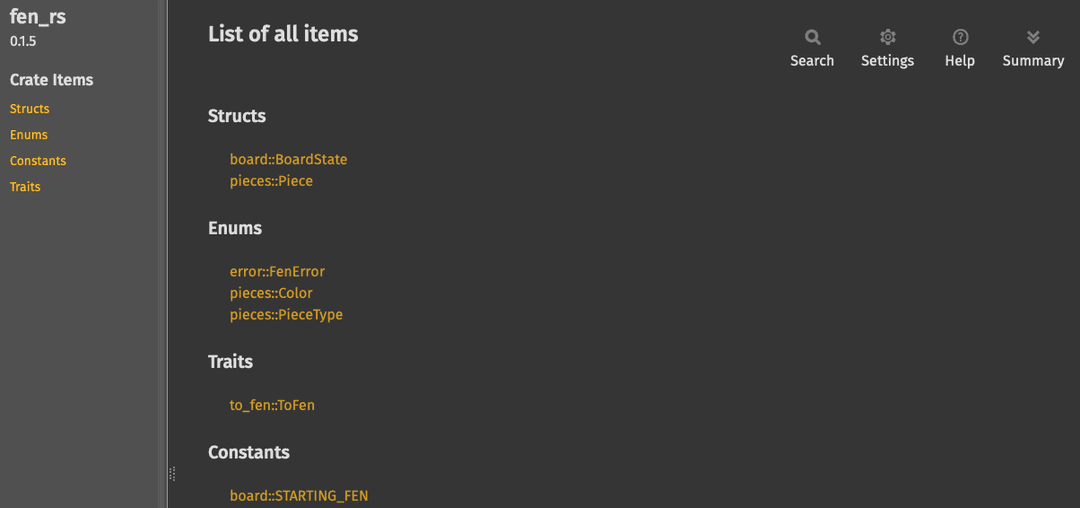Jump to Structs in sidebar
1080x508 pixels.
coord(30,109)
